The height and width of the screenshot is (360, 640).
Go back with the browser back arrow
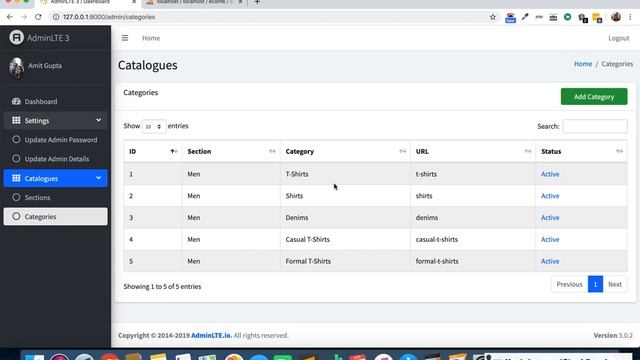click(x=10, y=17)
